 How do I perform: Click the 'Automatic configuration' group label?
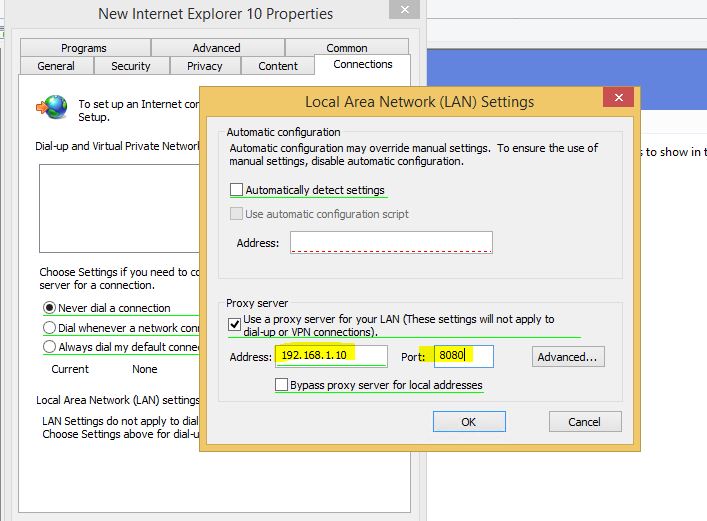pos(283,132)
